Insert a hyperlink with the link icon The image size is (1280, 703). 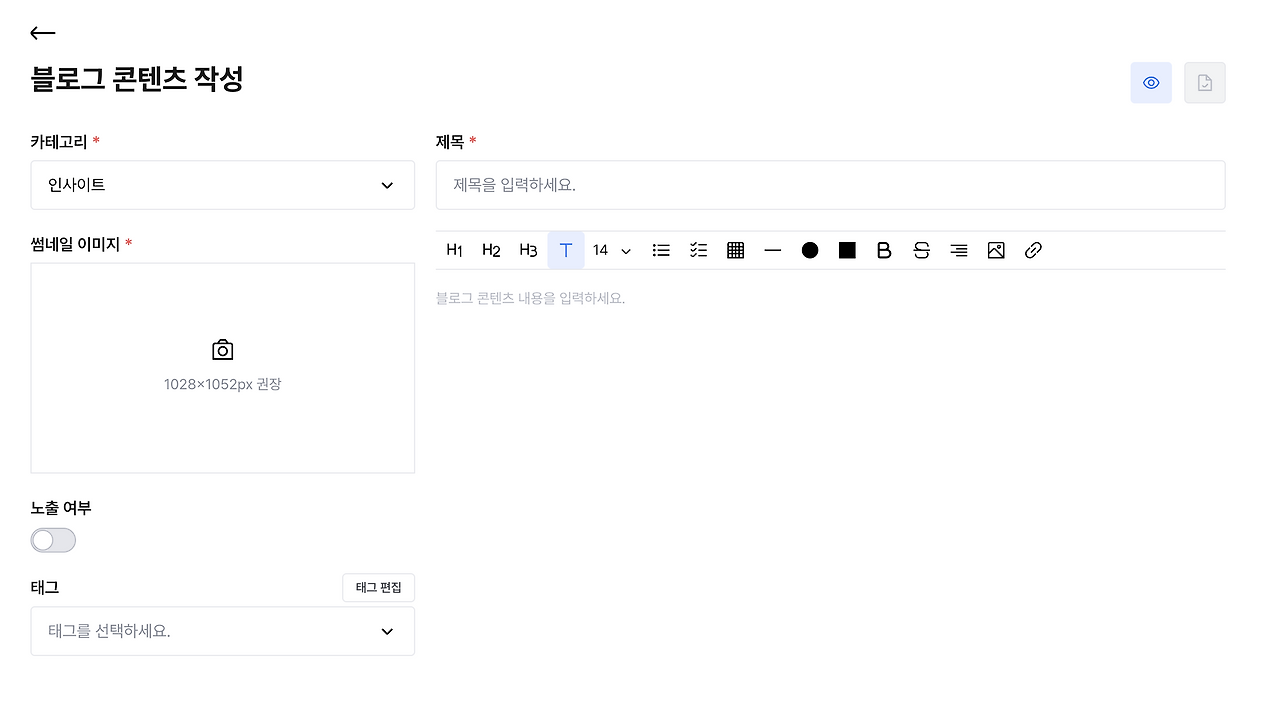click(1033, 250)
